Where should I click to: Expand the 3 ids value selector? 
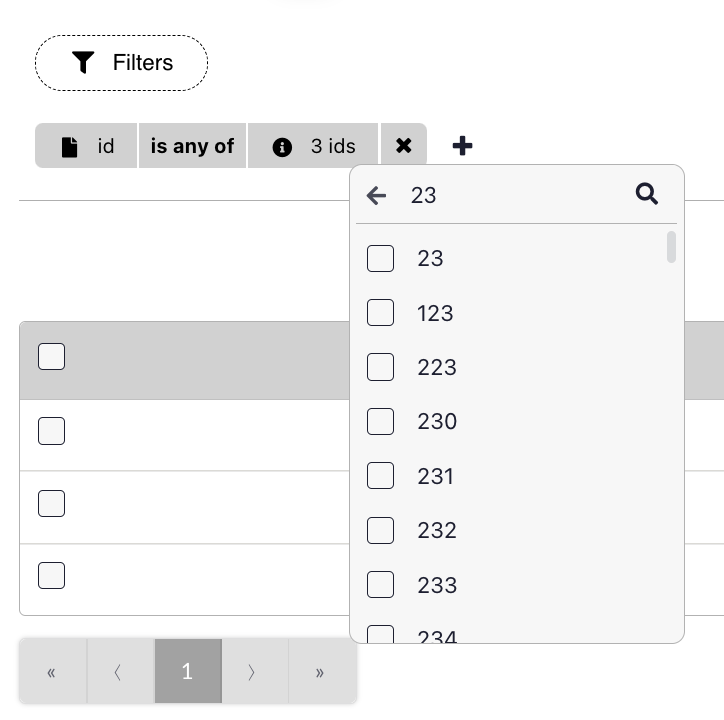[x=332, y=146]
